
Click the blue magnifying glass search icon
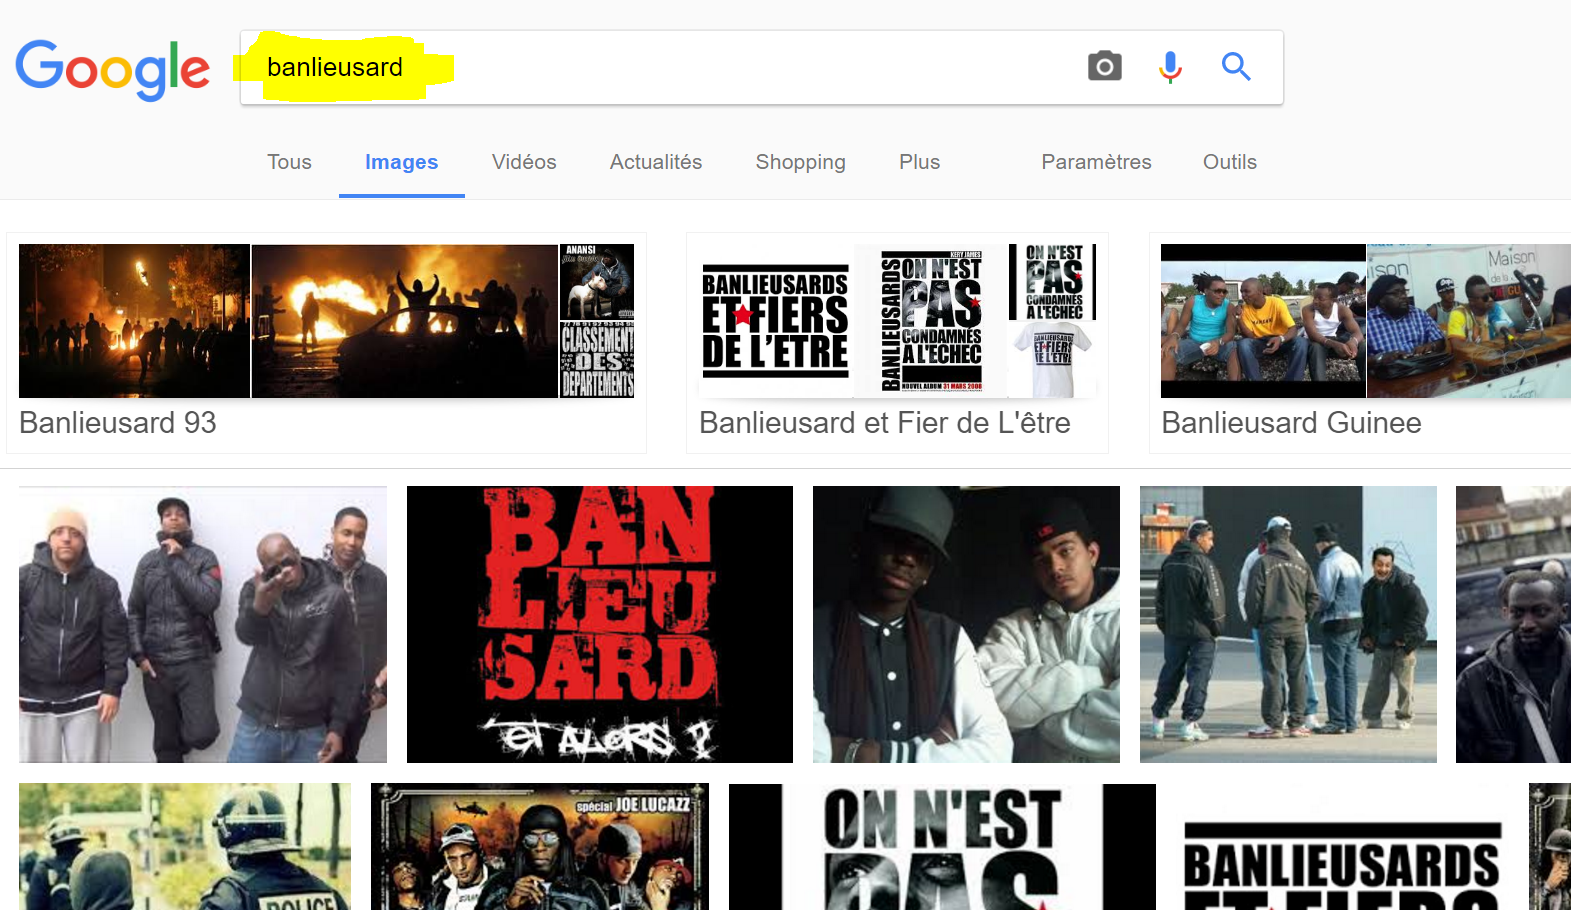(1236, 67)
